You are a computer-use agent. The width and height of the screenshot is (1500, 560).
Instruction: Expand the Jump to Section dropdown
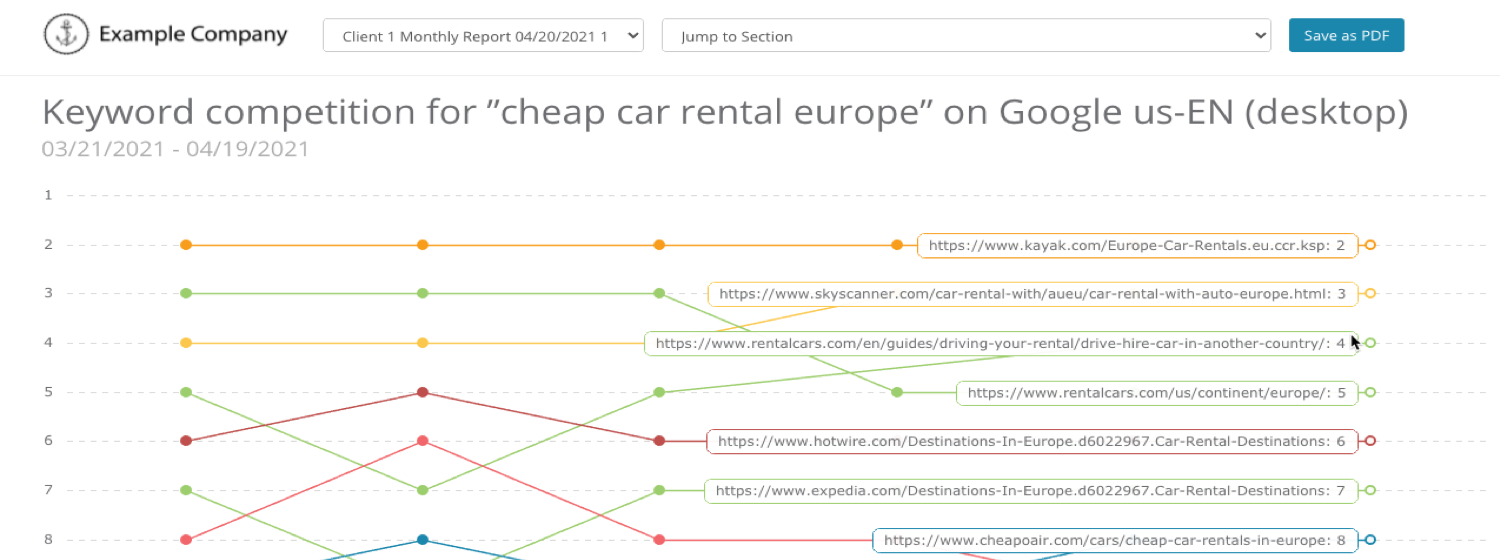click(966, 36)
